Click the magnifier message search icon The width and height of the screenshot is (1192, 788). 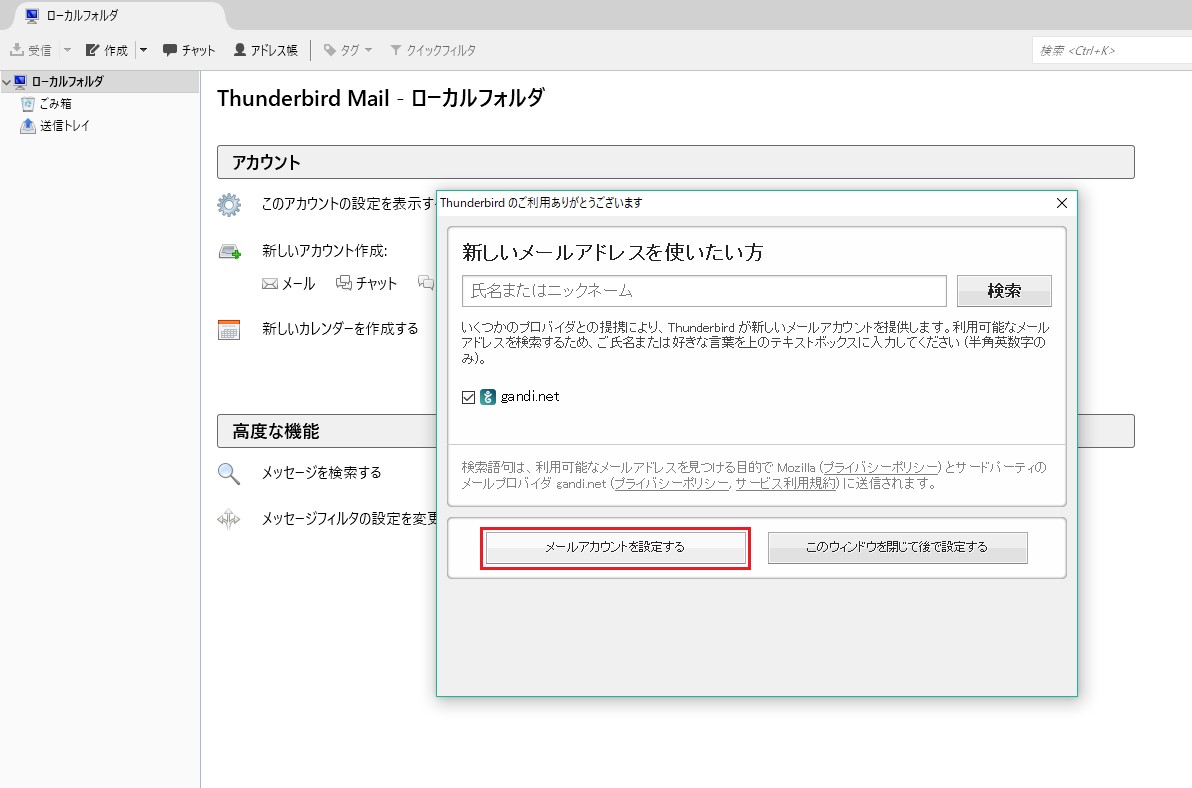click(x=229, y=473)
